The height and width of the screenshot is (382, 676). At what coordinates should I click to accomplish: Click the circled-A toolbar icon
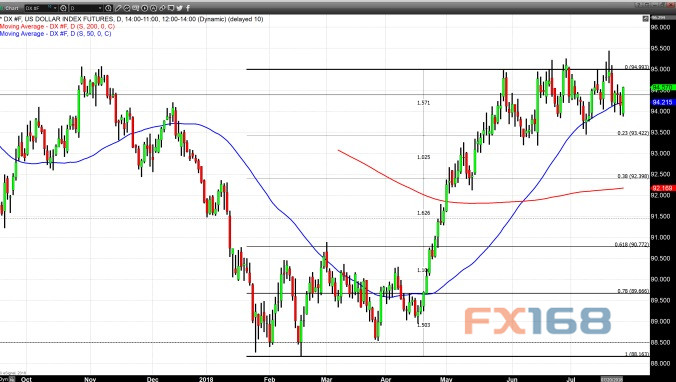153,8
